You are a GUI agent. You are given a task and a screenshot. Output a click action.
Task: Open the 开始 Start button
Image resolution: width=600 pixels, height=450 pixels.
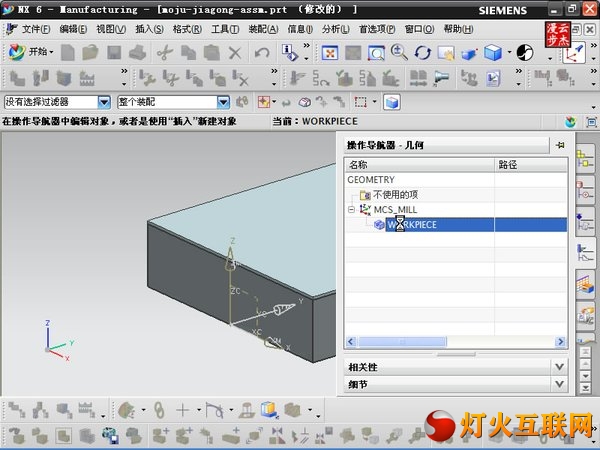tap(31, 52)
